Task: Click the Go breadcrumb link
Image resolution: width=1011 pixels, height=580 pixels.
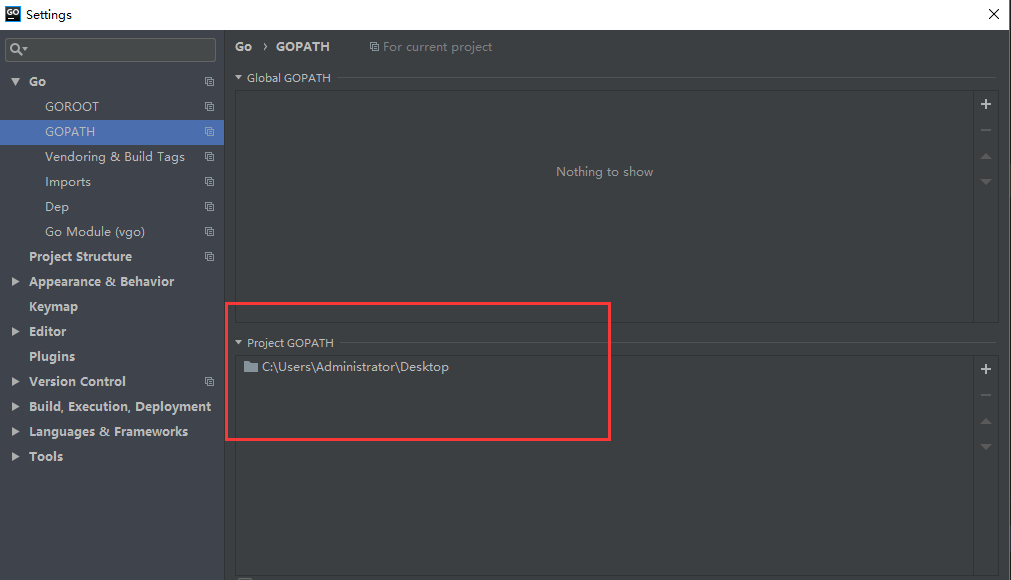Action: (x=243, y=46)
